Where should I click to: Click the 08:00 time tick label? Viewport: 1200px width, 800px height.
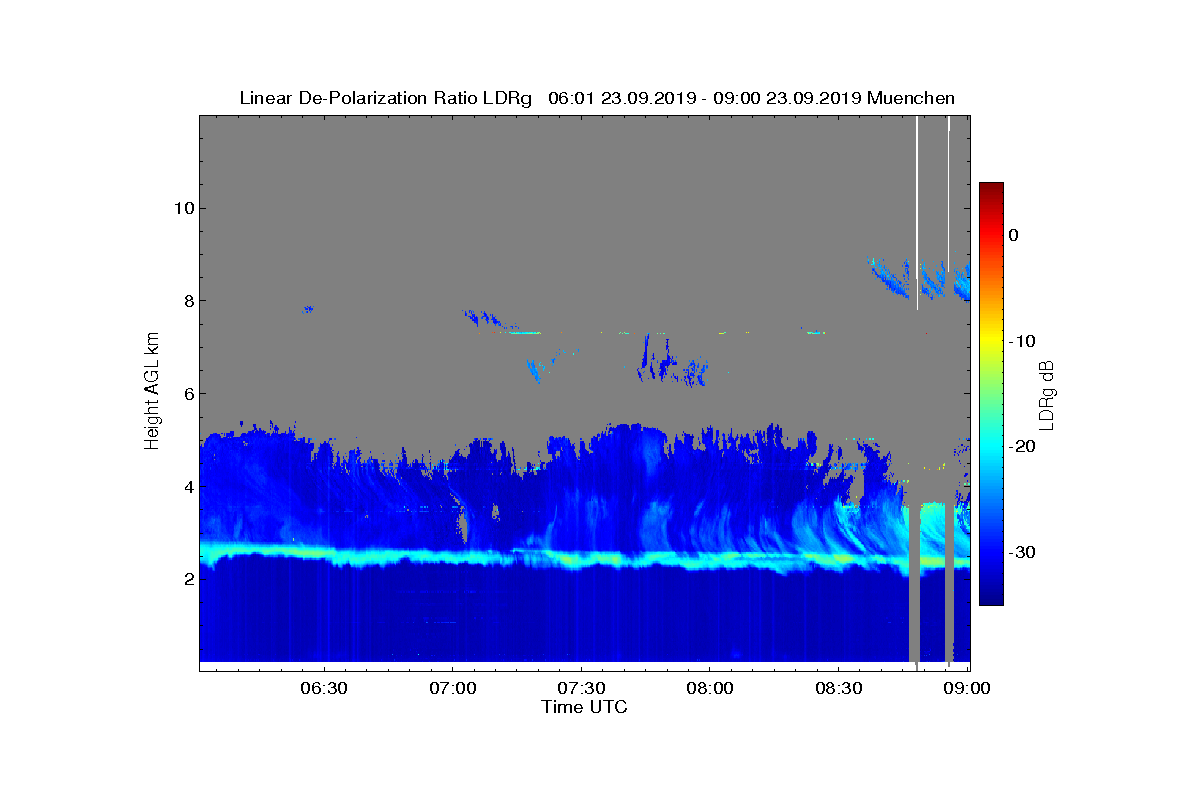[709, 689]
